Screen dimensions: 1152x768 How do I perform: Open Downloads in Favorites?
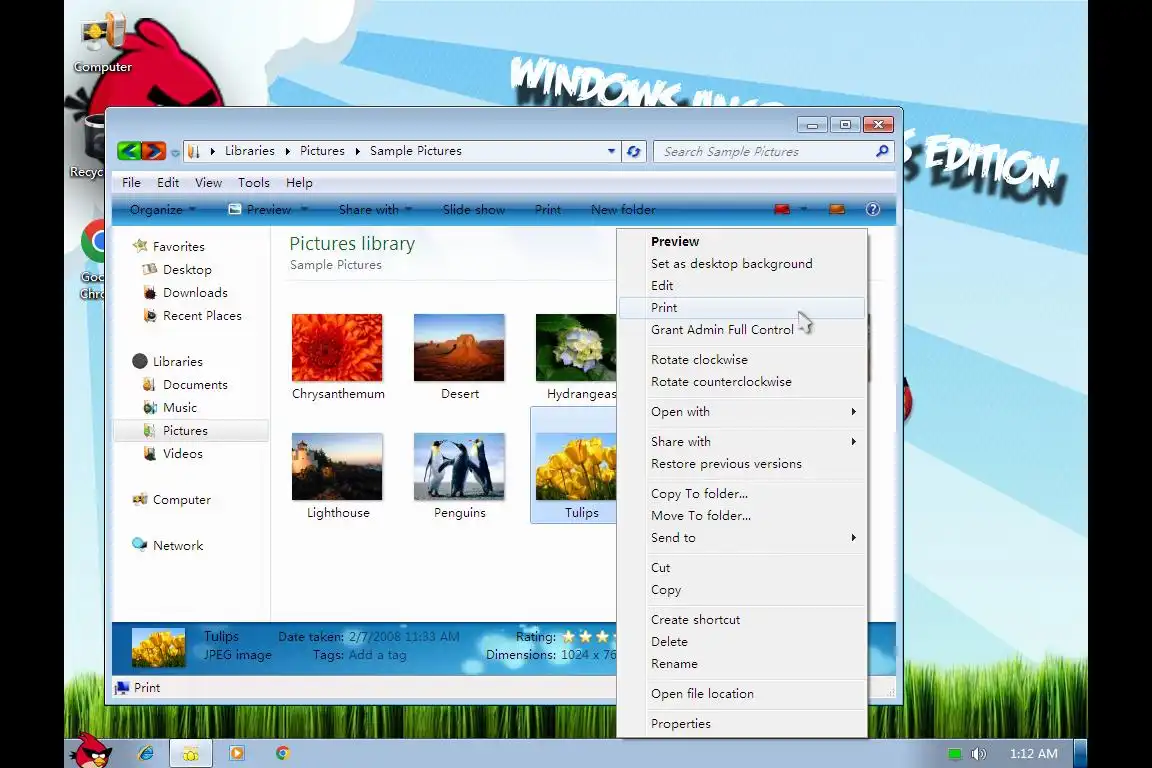tap(195, 293)
